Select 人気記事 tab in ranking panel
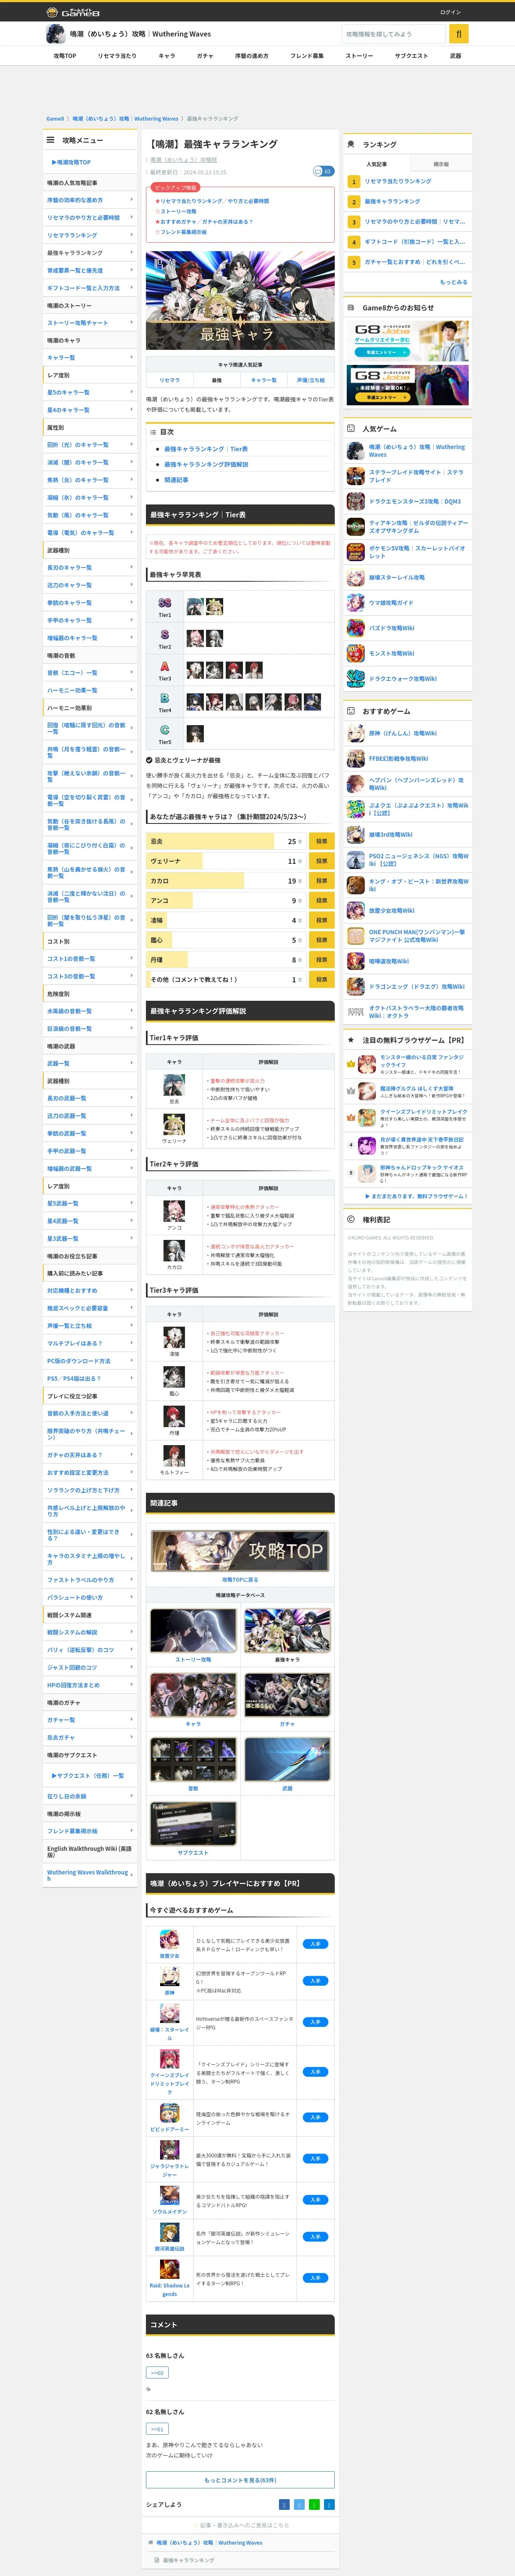 click(376, 164)
